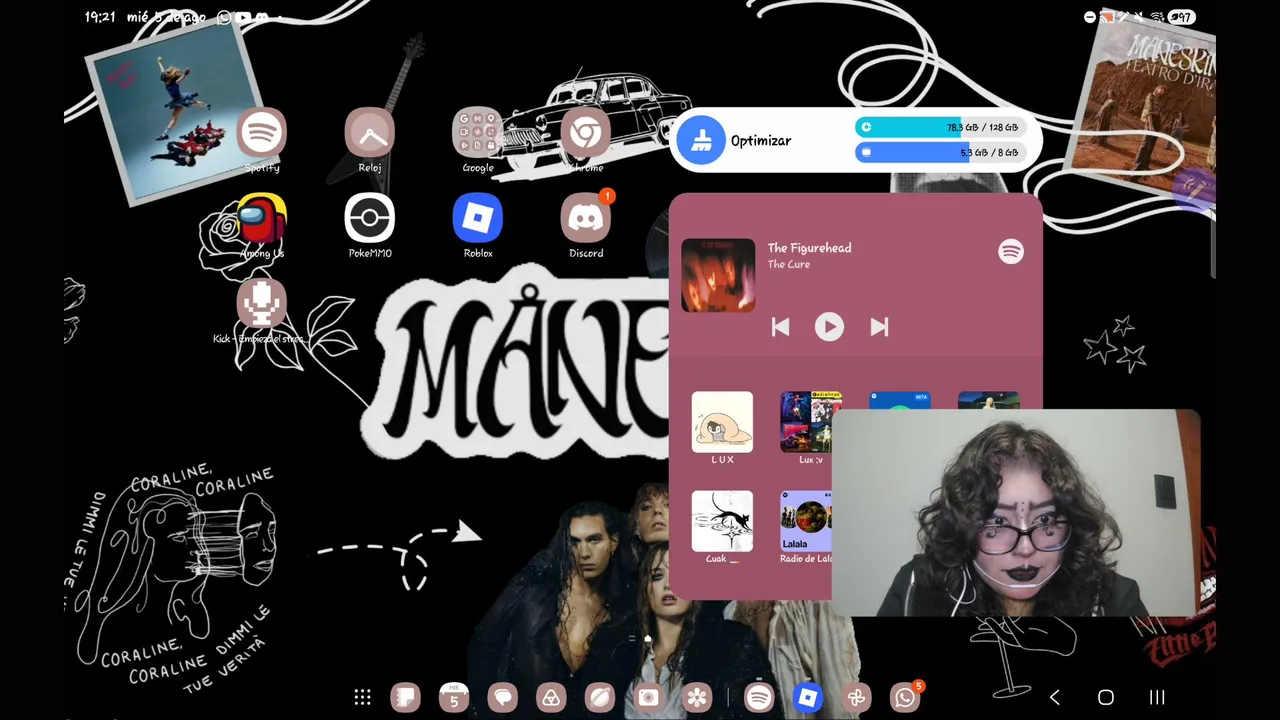The width and height of the screenshot is (1280, 720).
Task: Open the Google apps folder
Action: (478, 132)
